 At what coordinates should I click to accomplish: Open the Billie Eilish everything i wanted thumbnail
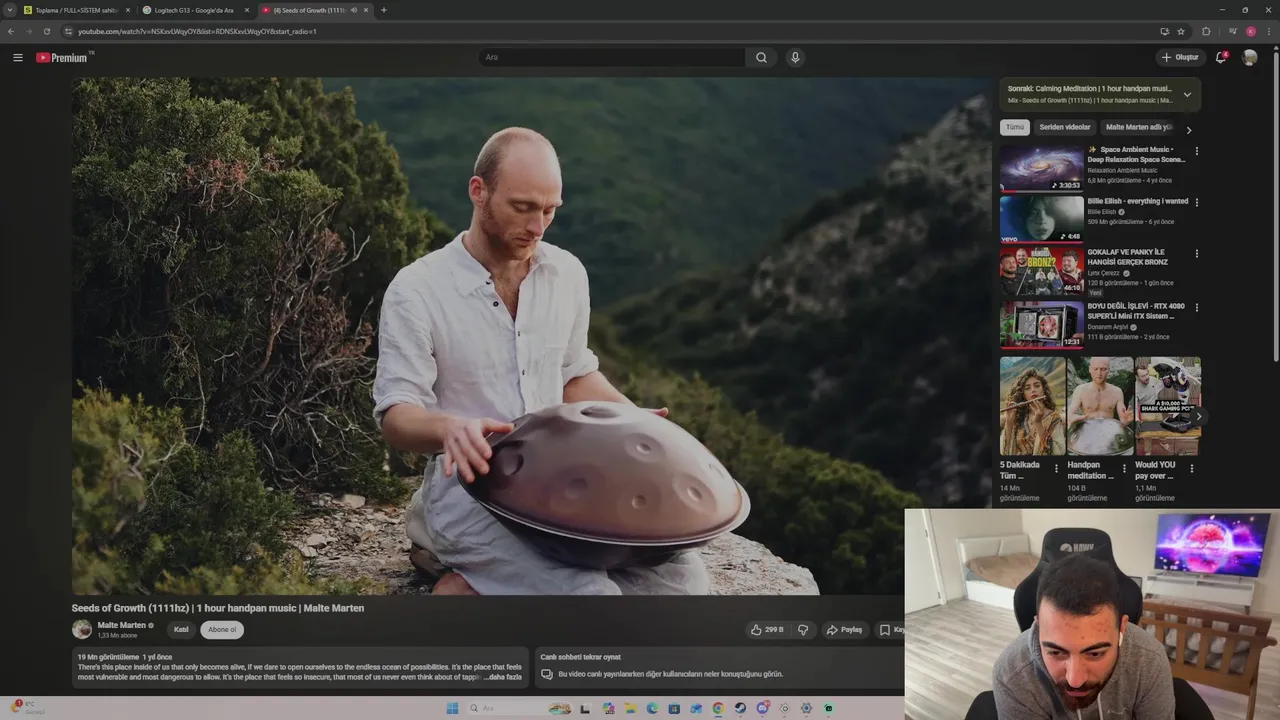pyautogui.click(x=1041, y=220)
